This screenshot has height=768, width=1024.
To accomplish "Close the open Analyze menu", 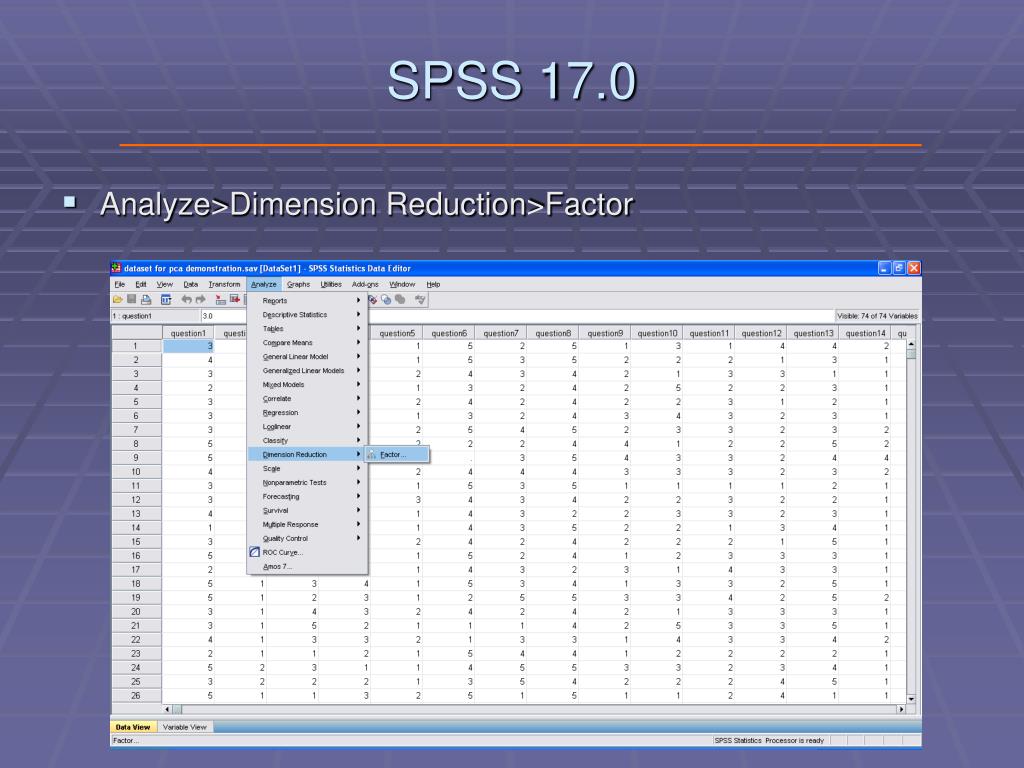I will click(x=264, y=284).
